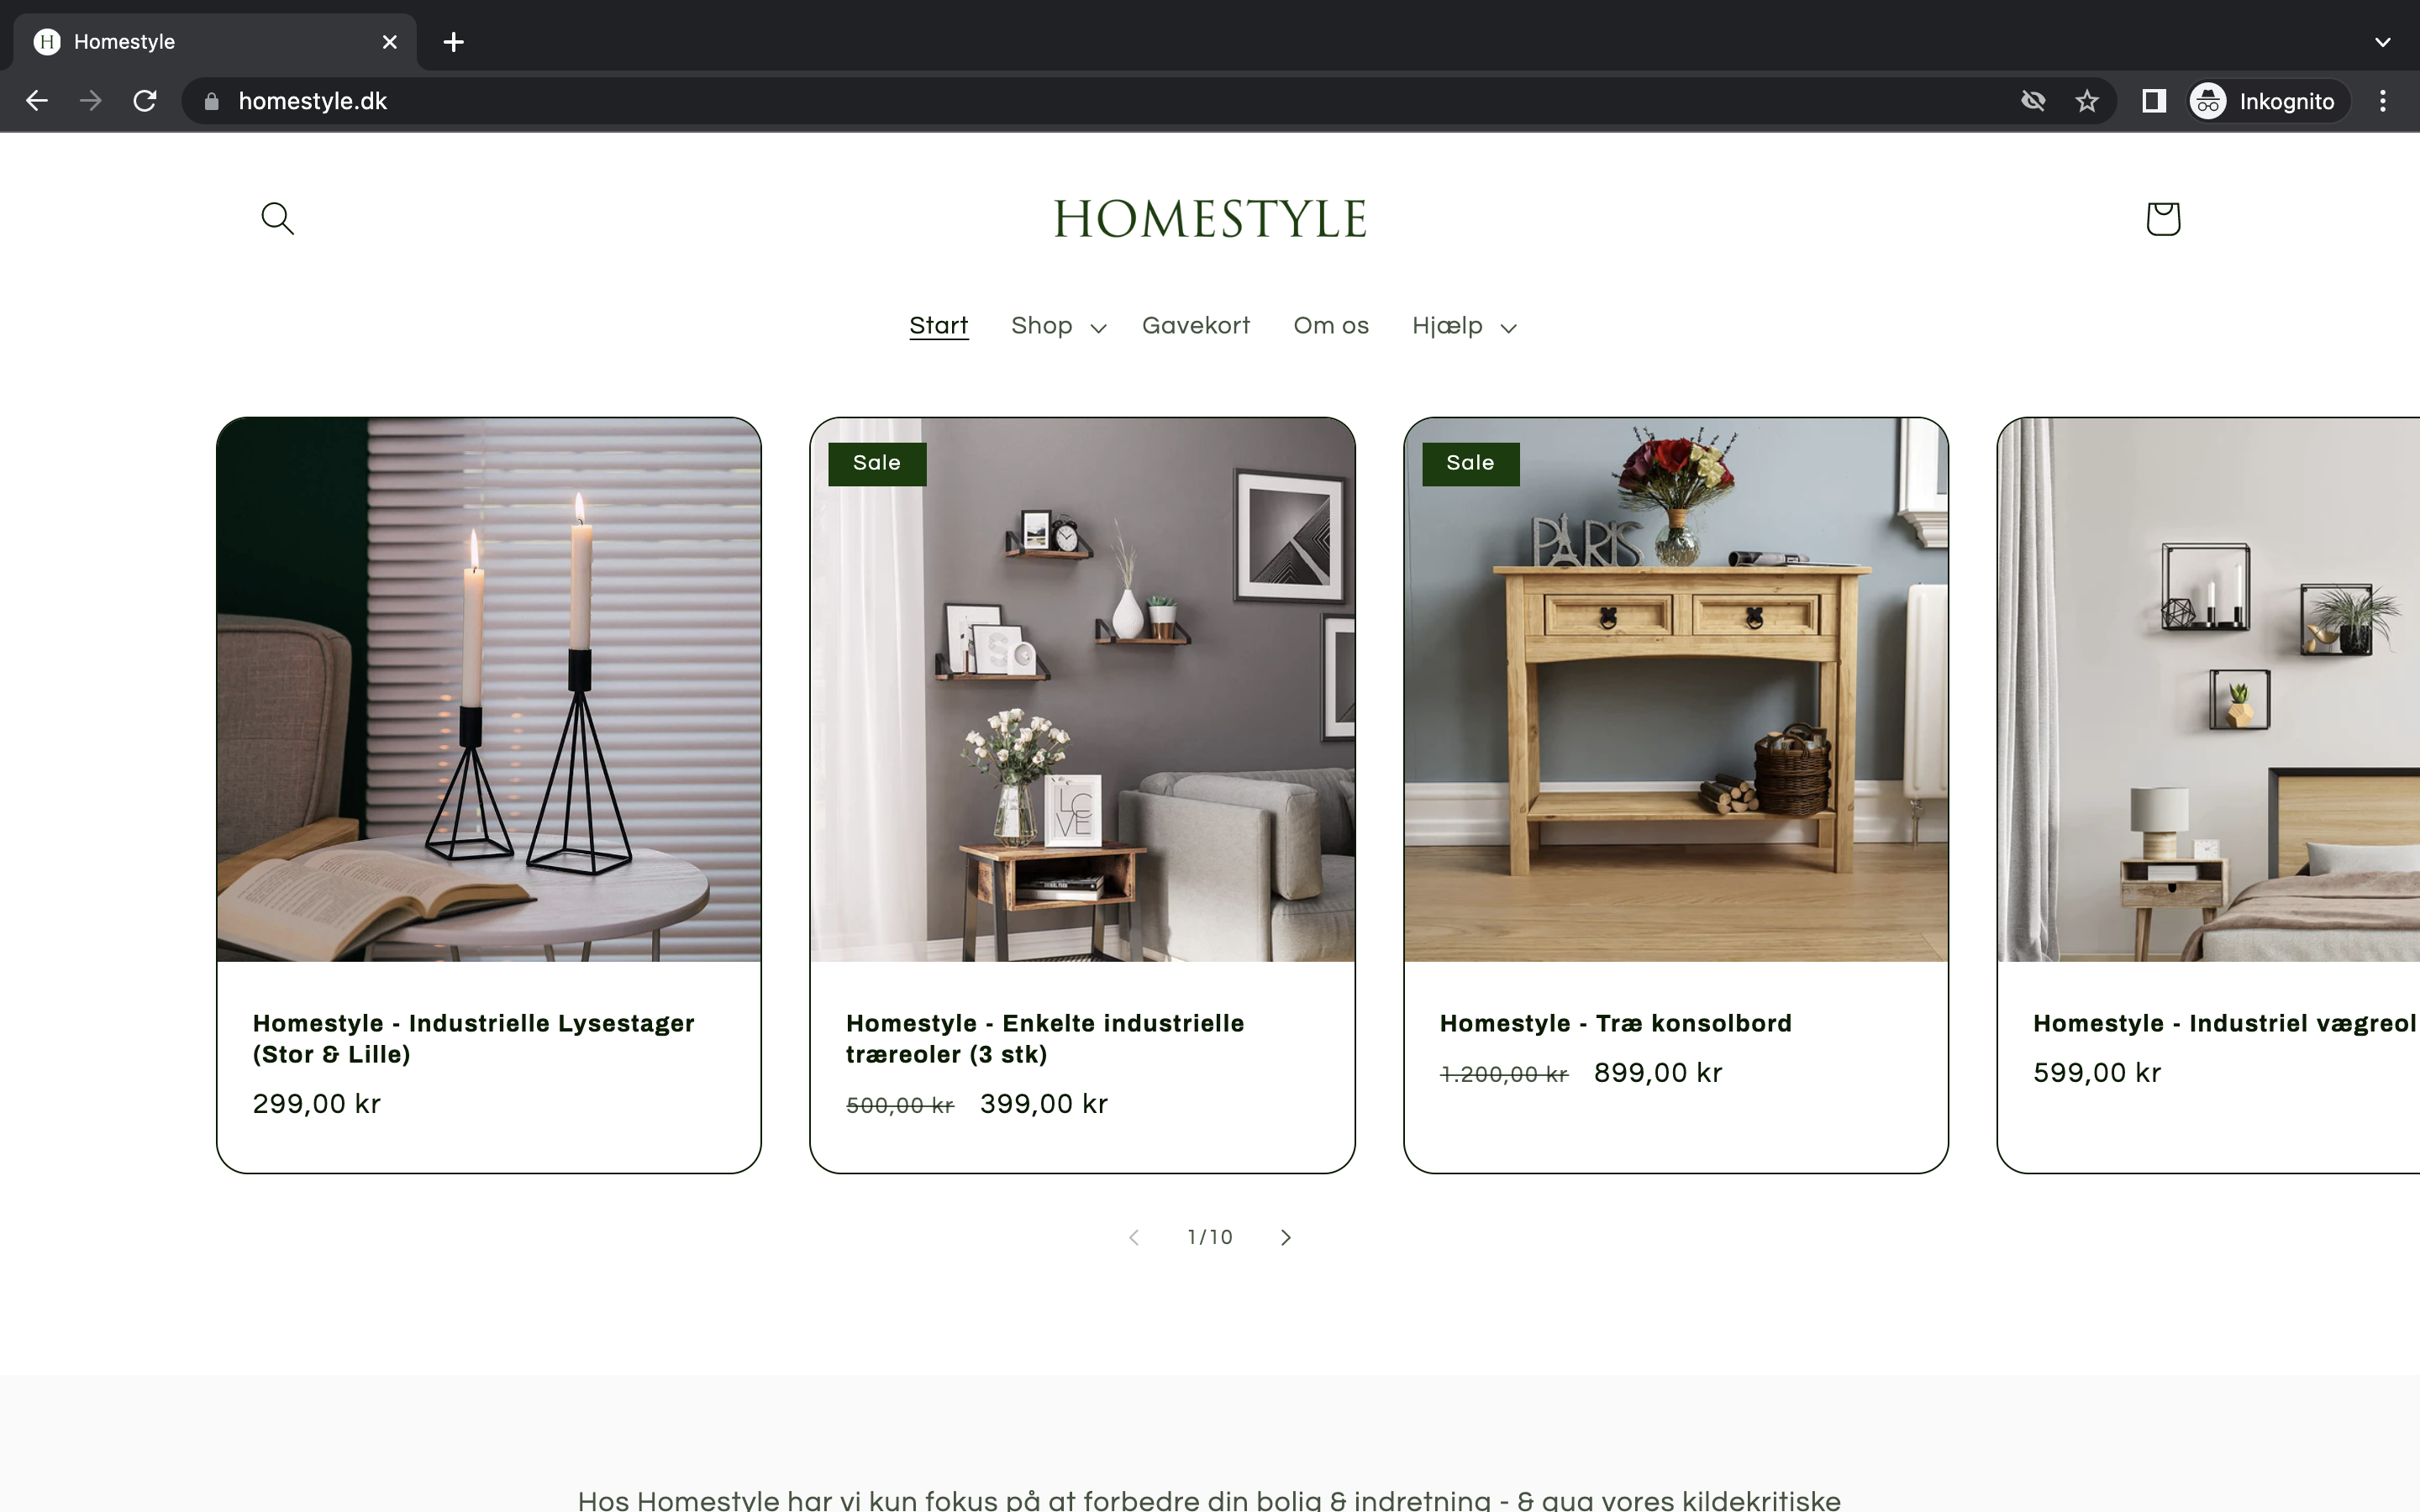The image size is (2420, 1512).
Task: Open the shopping cart bag icon
Action: (2163, 218)
